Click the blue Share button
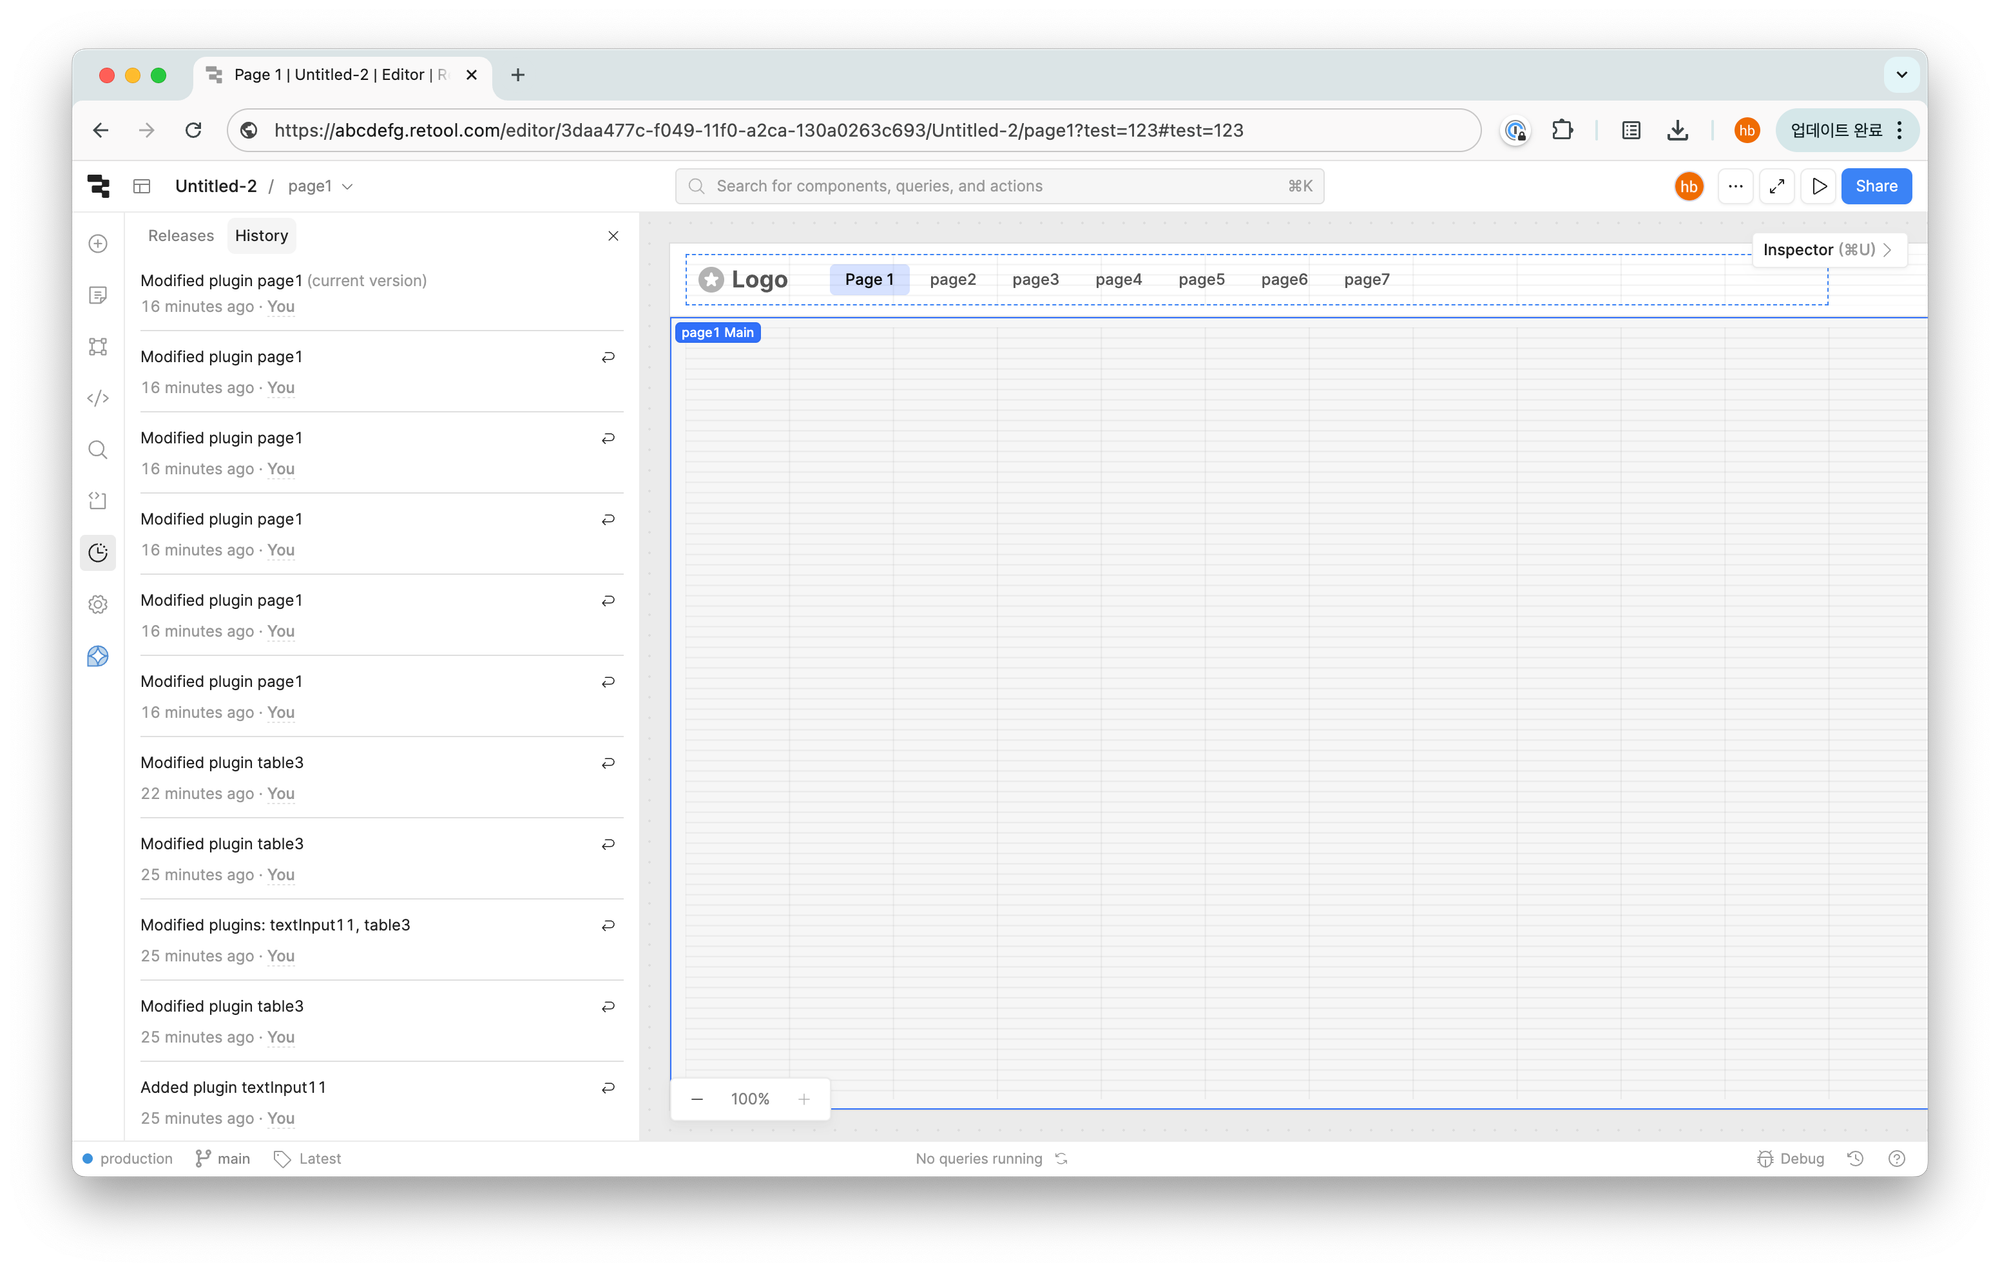 pos(1876,186)
